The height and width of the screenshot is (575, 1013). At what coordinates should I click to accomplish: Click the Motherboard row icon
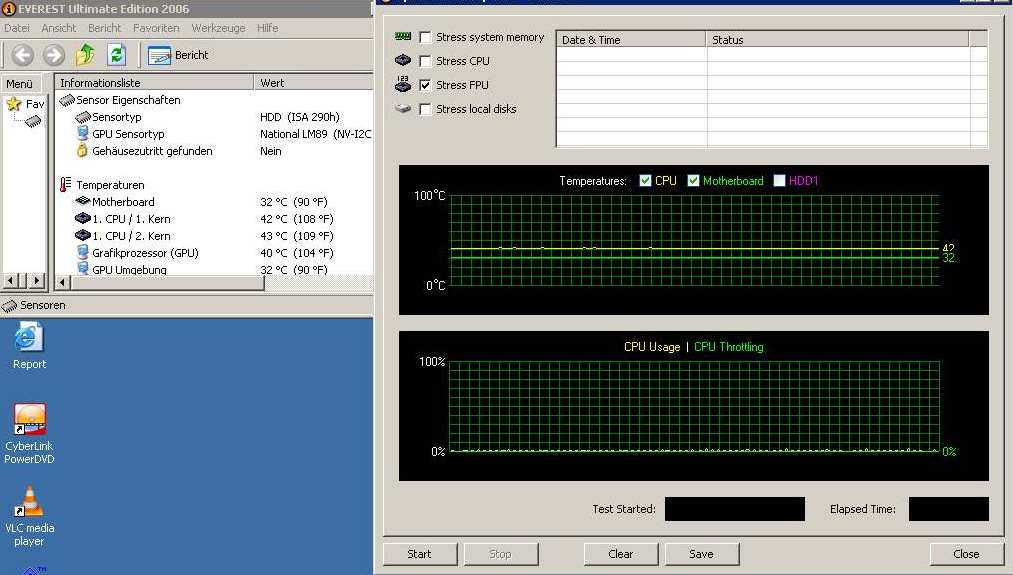tap(83, 202)
